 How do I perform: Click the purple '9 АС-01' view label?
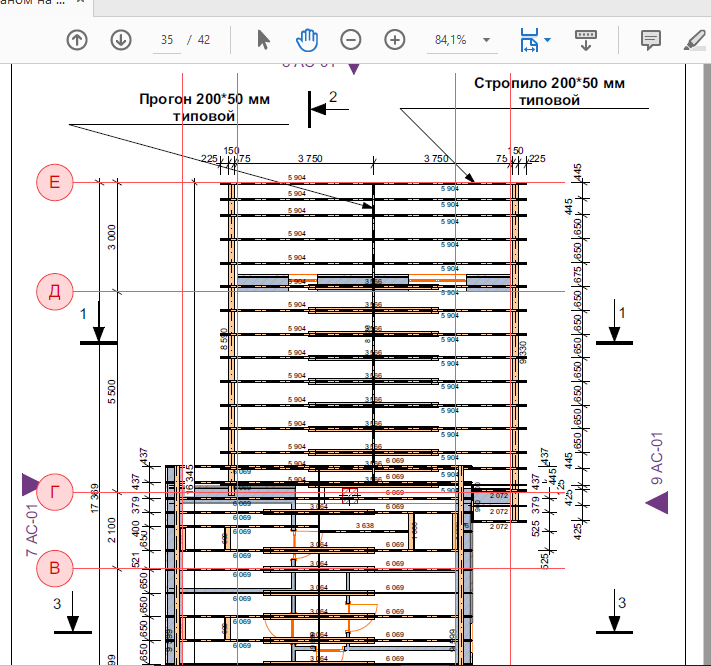pos(657,458)
